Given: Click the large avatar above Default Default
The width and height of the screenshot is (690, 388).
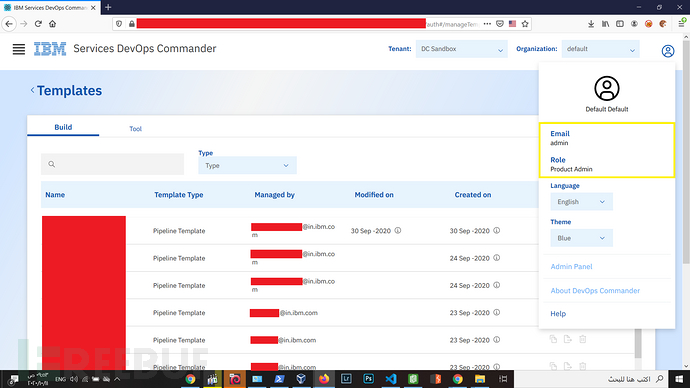Looking at the screenshot, I should tap(607, 88).
